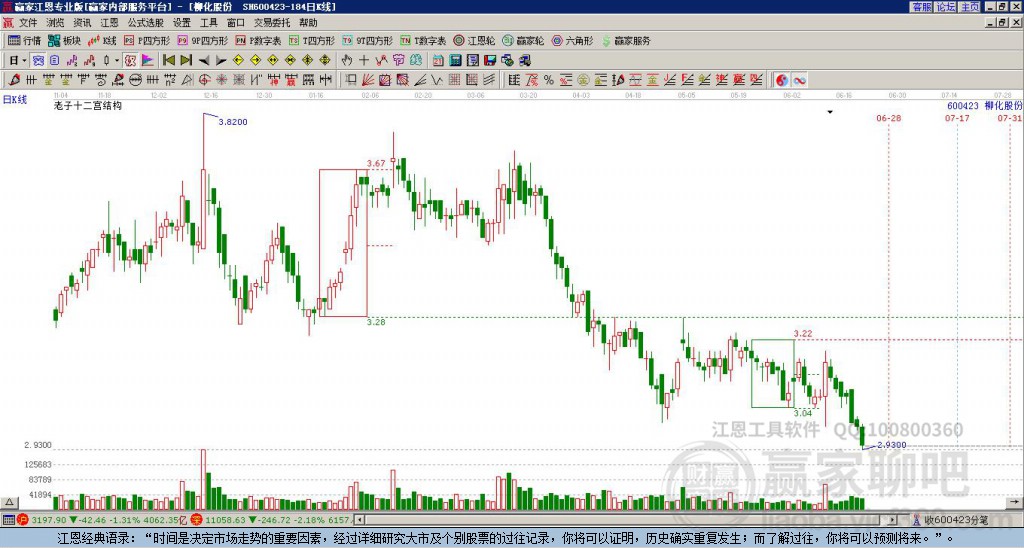Image resolution: width=1024 pixels, height=548 pixels.
Task: Open the T数字表 tool
Action: [423, 40]
